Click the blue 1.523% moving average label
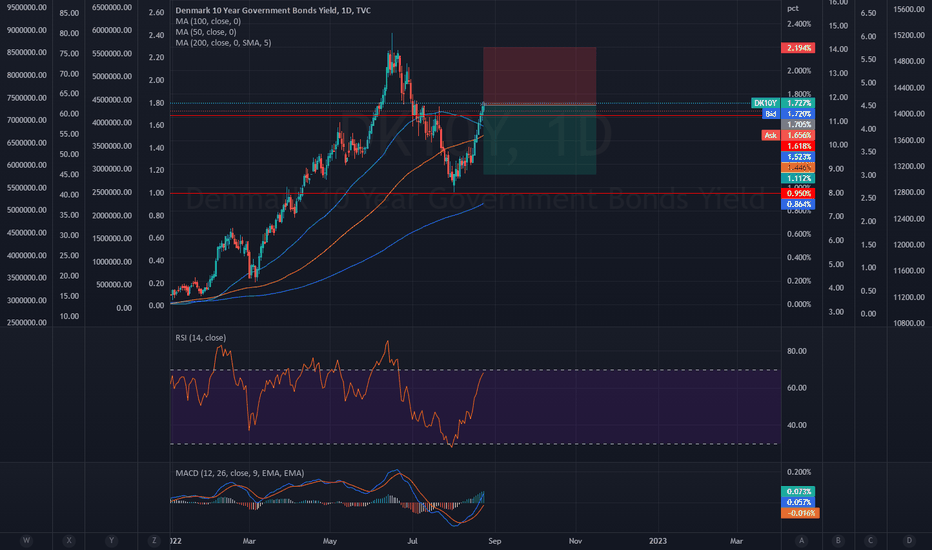Image resolution: width=932 pixels, height=550 pixels. (x=798, y=157)
